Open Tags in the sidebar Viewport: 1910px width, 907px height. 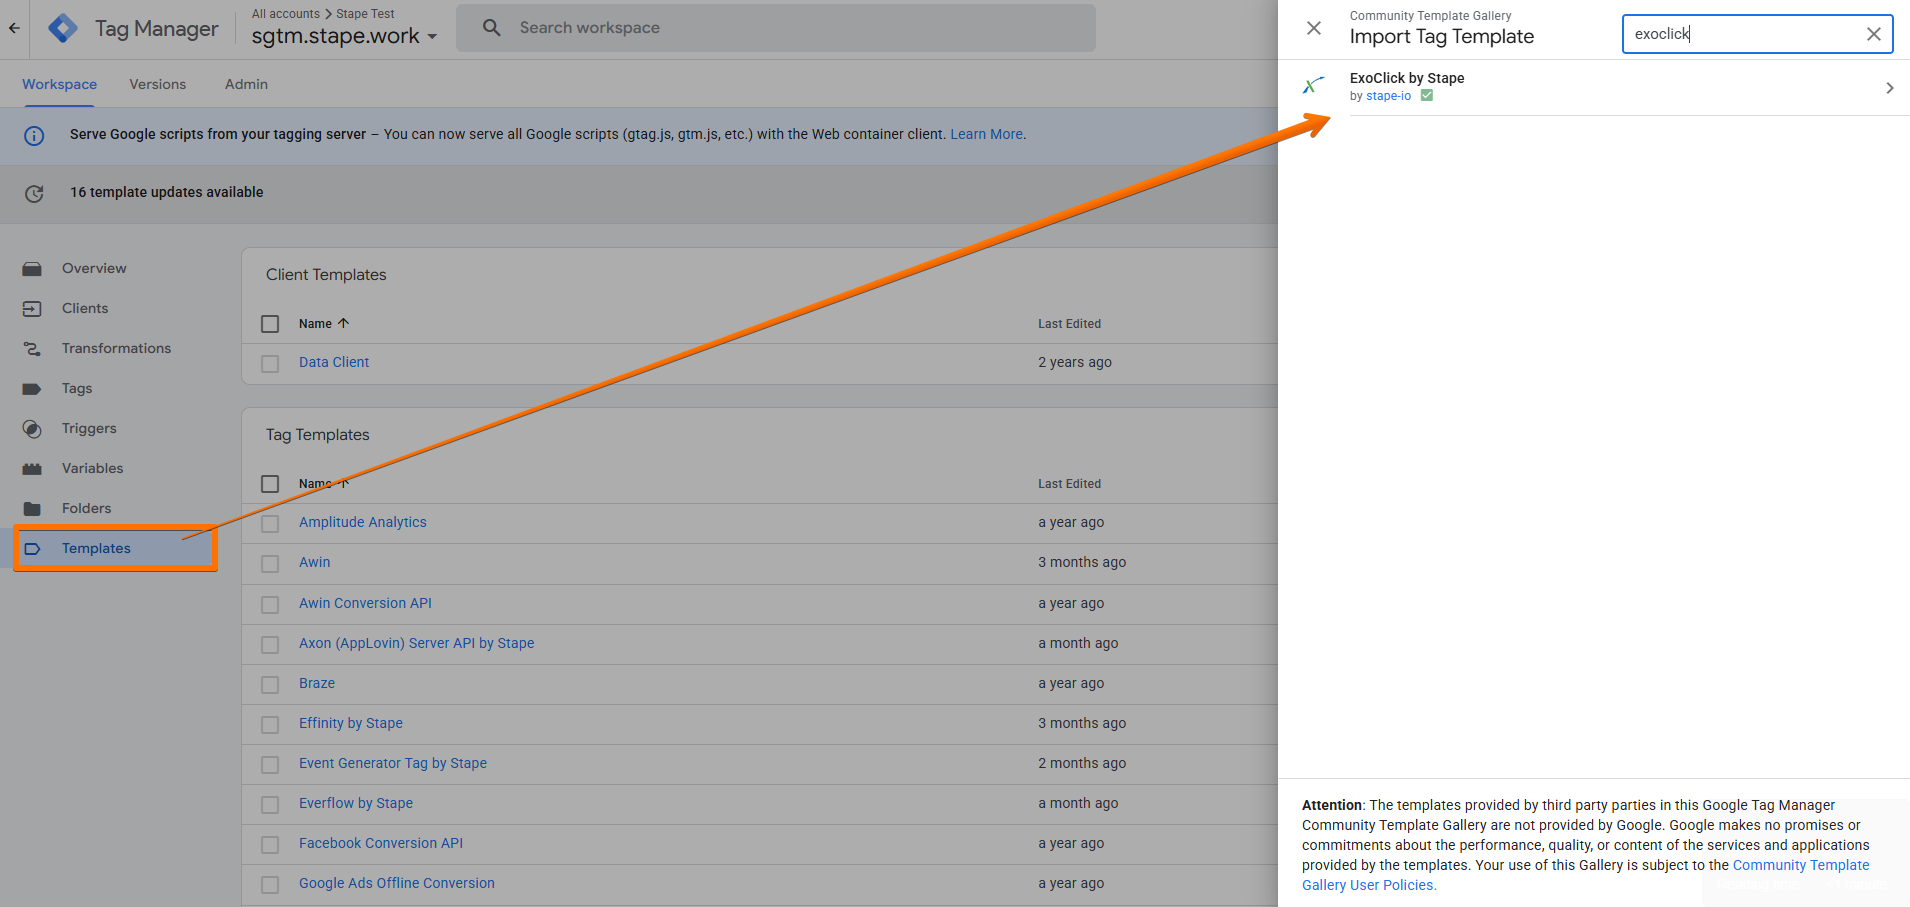(x=77, y=388)
